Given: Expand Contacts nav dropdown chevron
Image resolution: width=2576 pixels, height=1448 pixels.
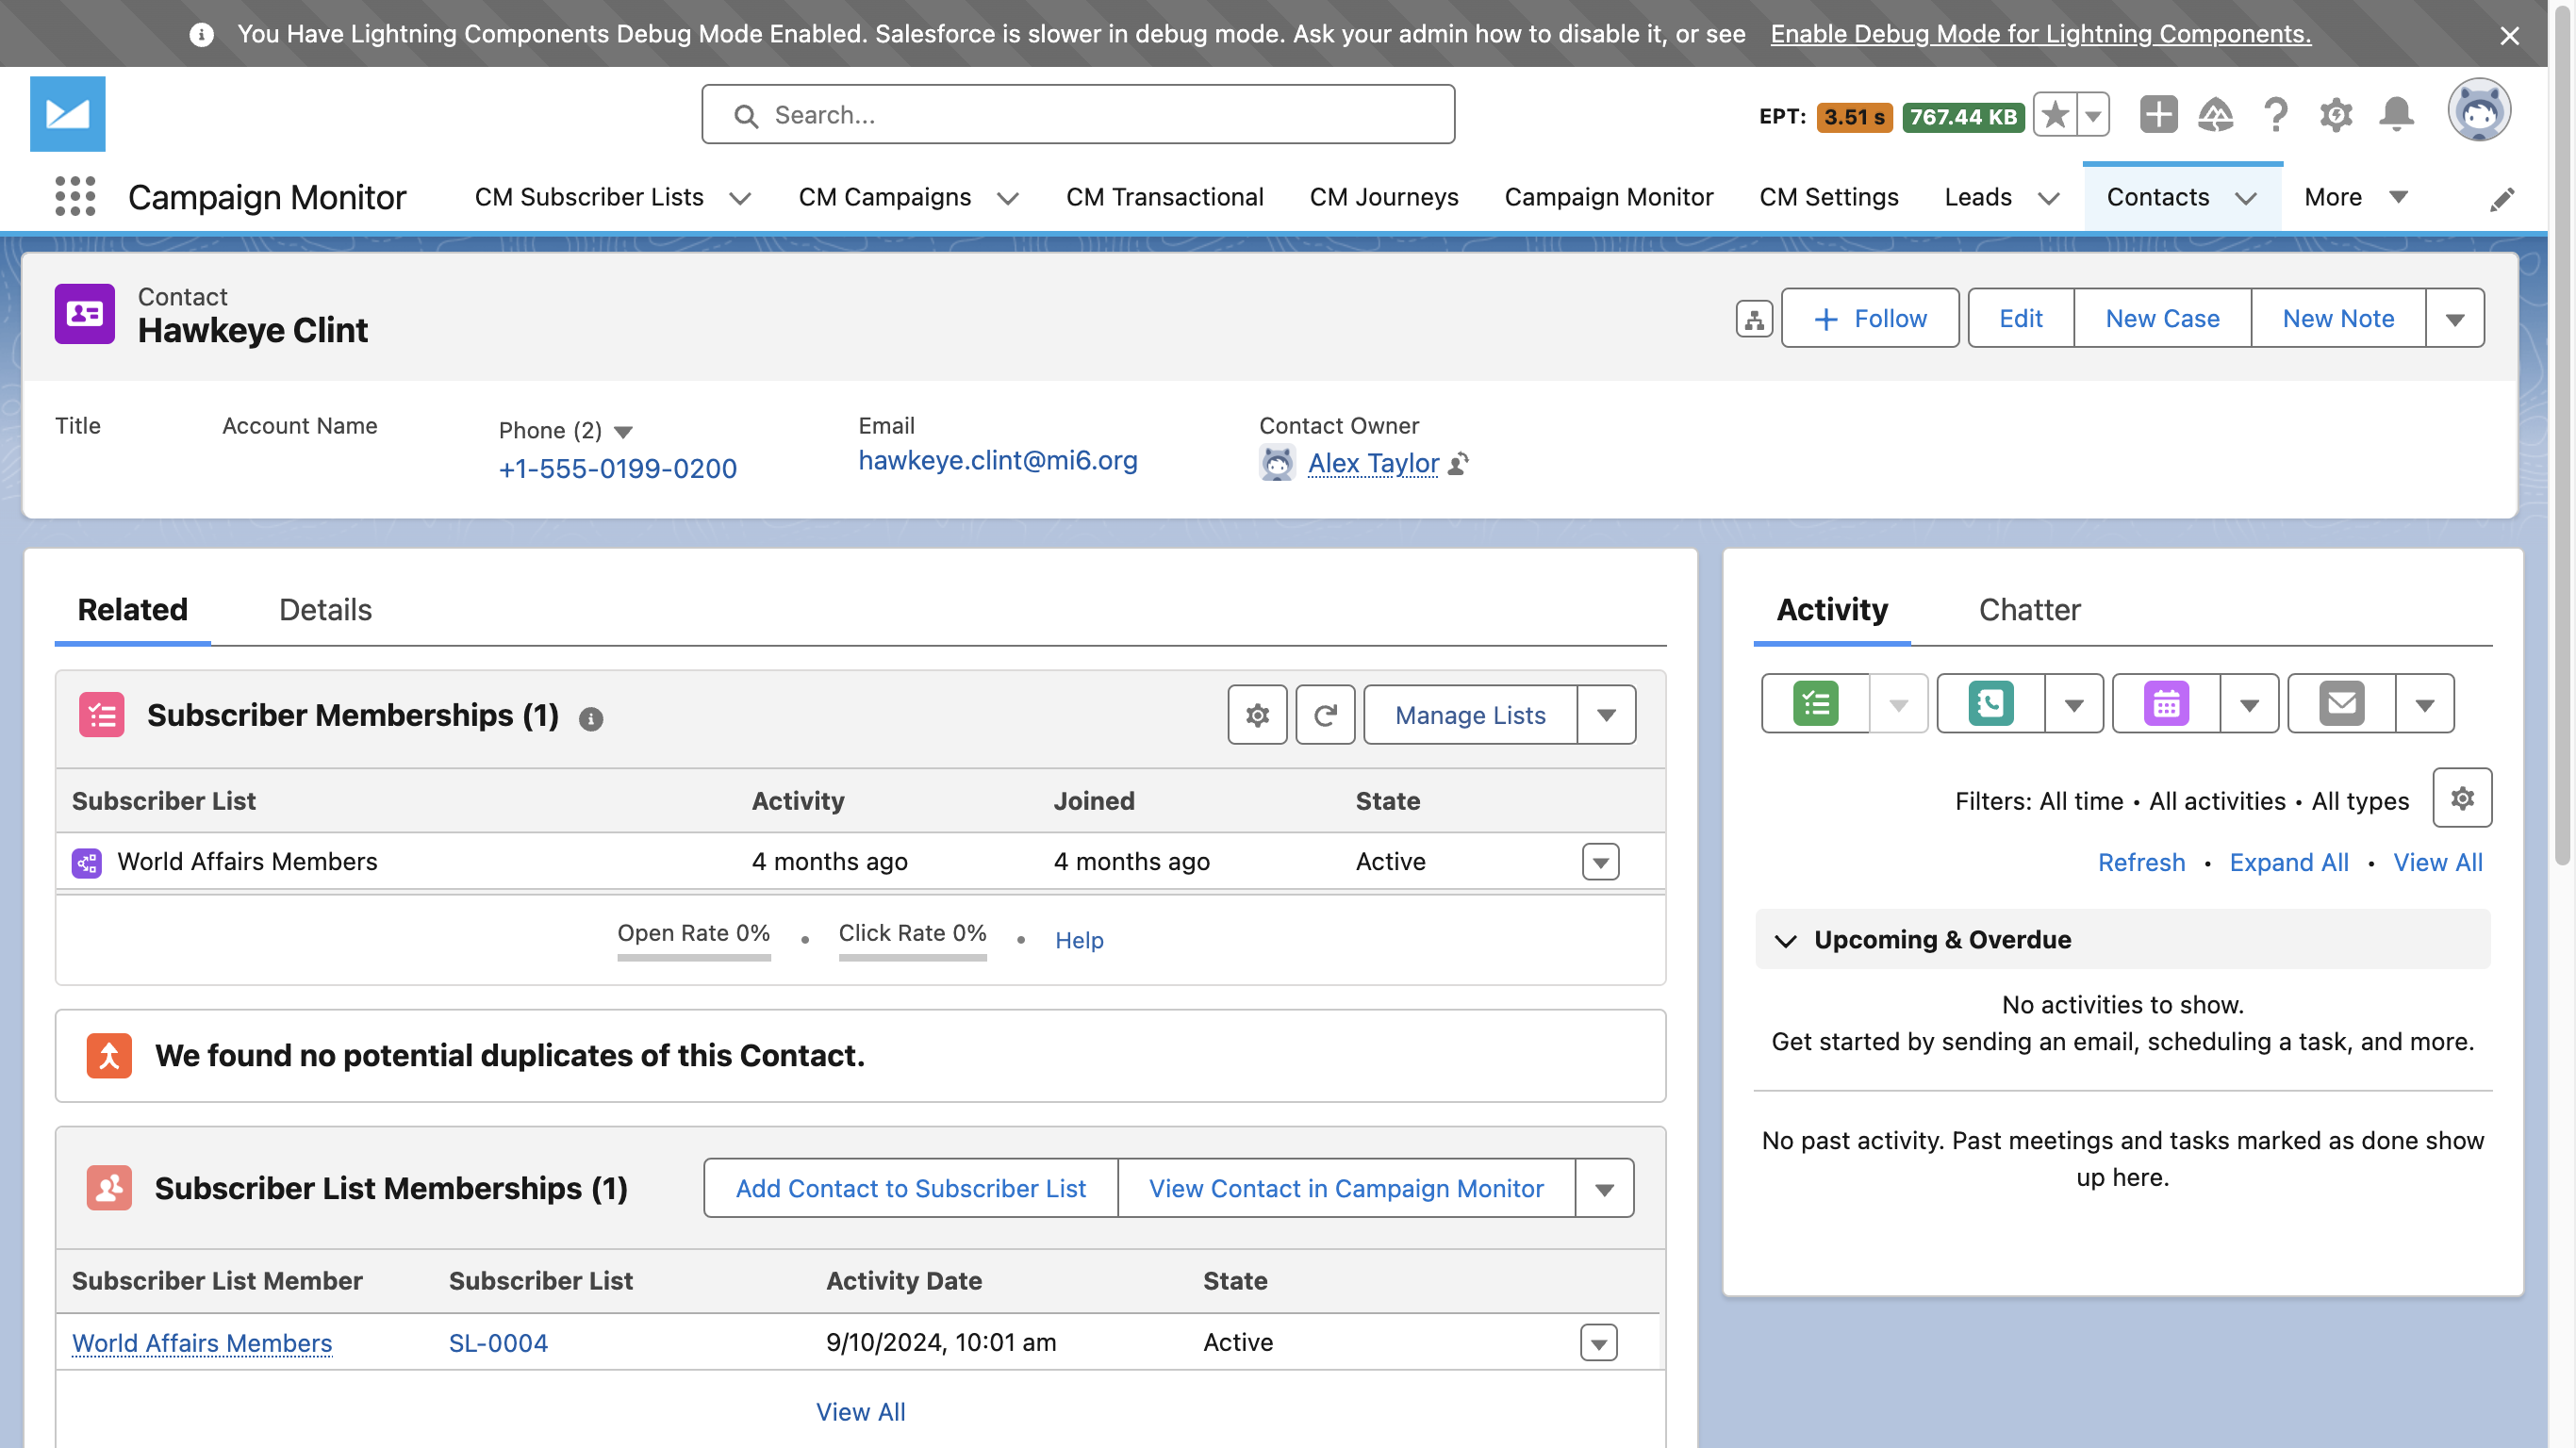Looking at the screenshot, I should click(2246, 198).
